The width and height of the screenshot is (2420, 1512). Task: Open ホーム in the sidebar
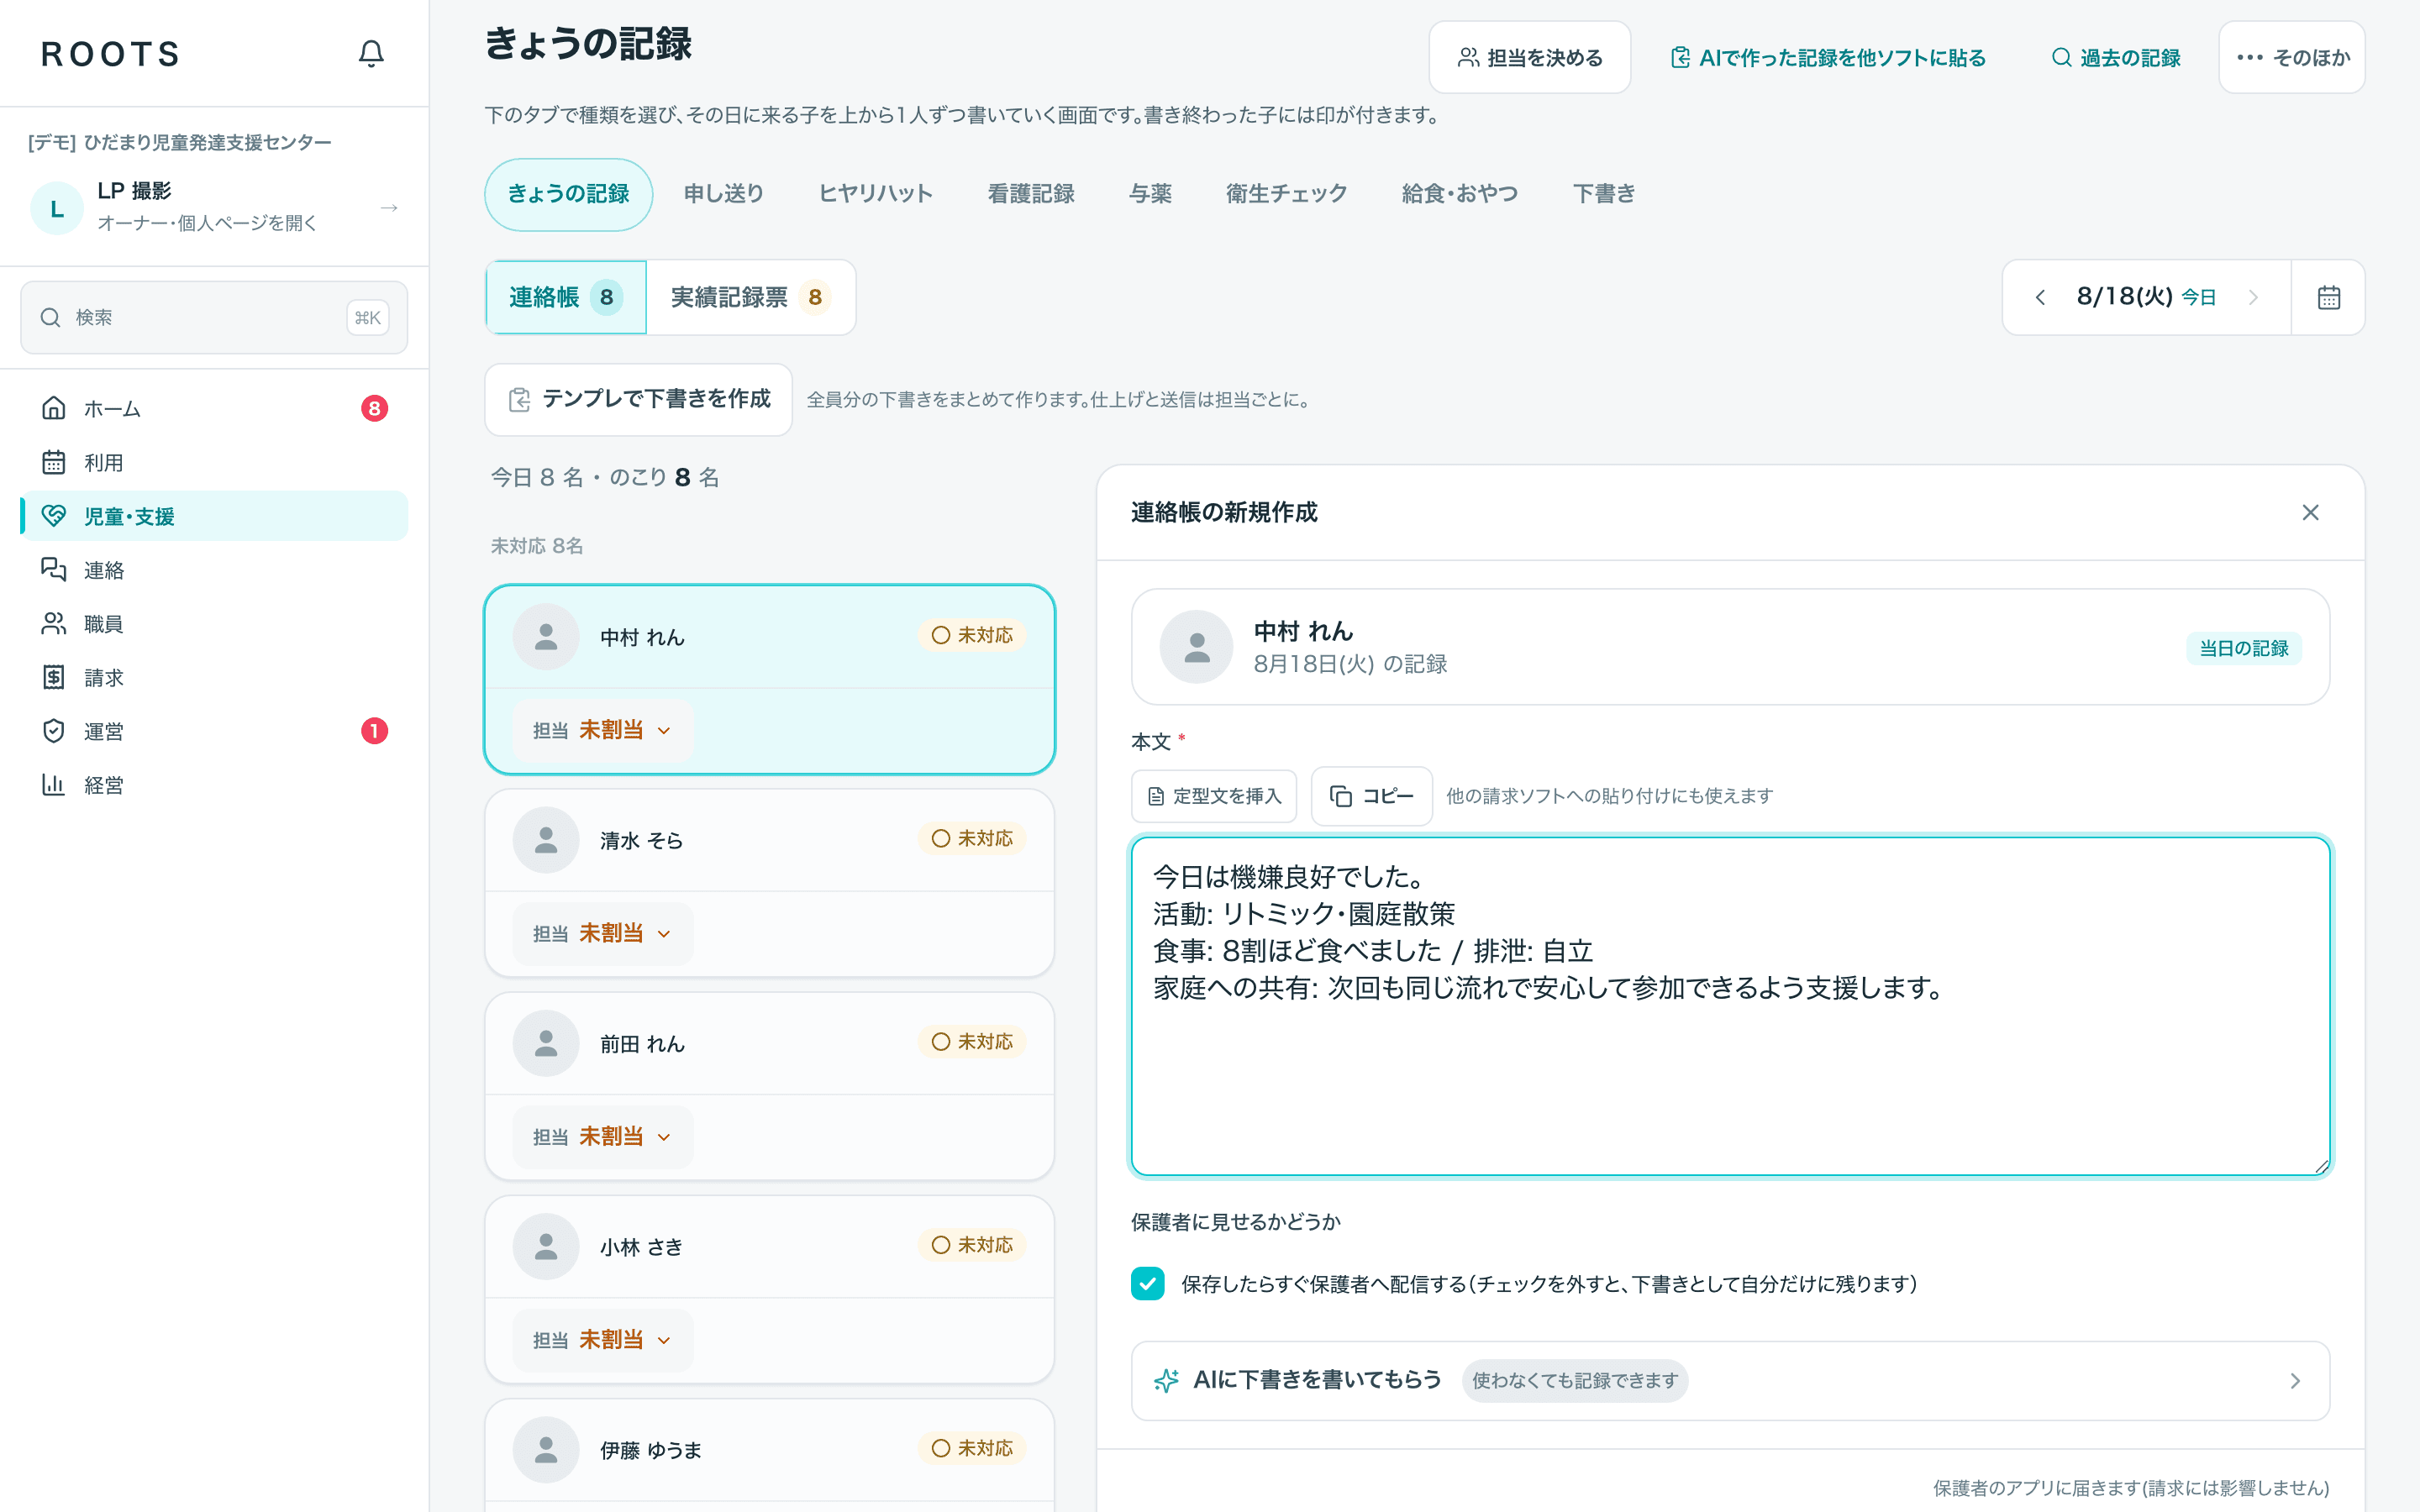coord(214,408)
